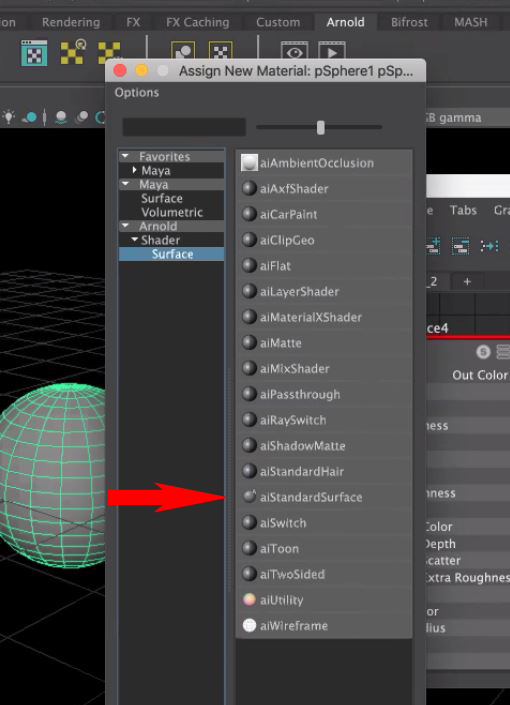Select the aiMaterialXShader entry
The width and height of the screenshot is (510, 705).
coord(324,317)
